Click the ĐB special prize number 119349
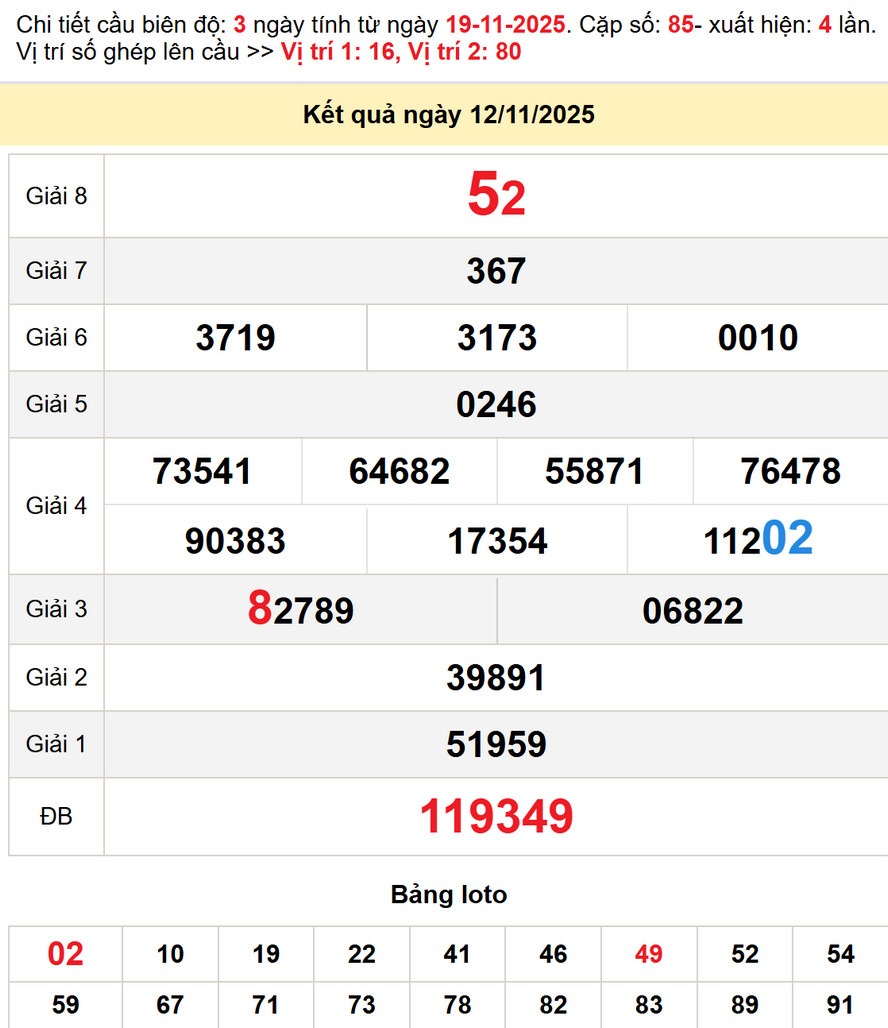This screenshot has width=888, height=1028. coord(496,817)
